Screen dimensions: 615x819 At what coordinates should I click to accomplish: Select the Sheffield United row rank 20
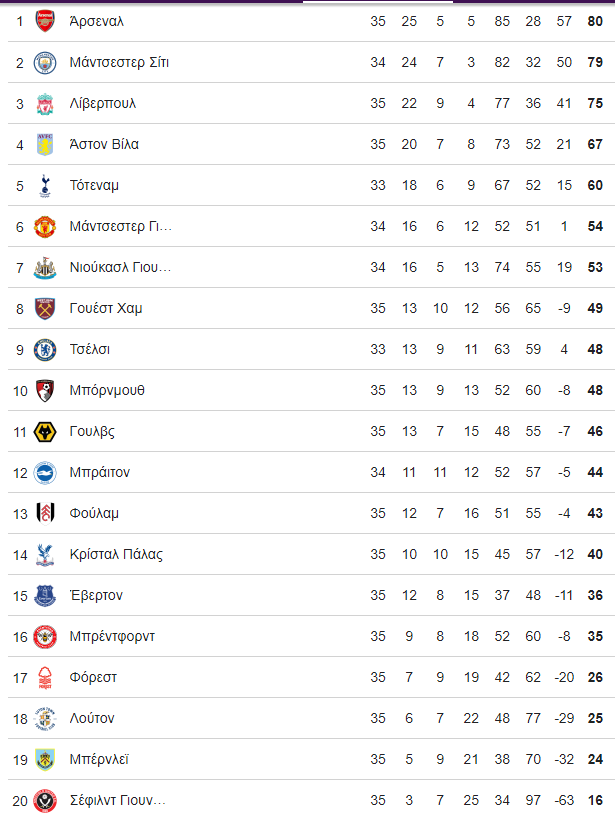click(x=20, y=801)
